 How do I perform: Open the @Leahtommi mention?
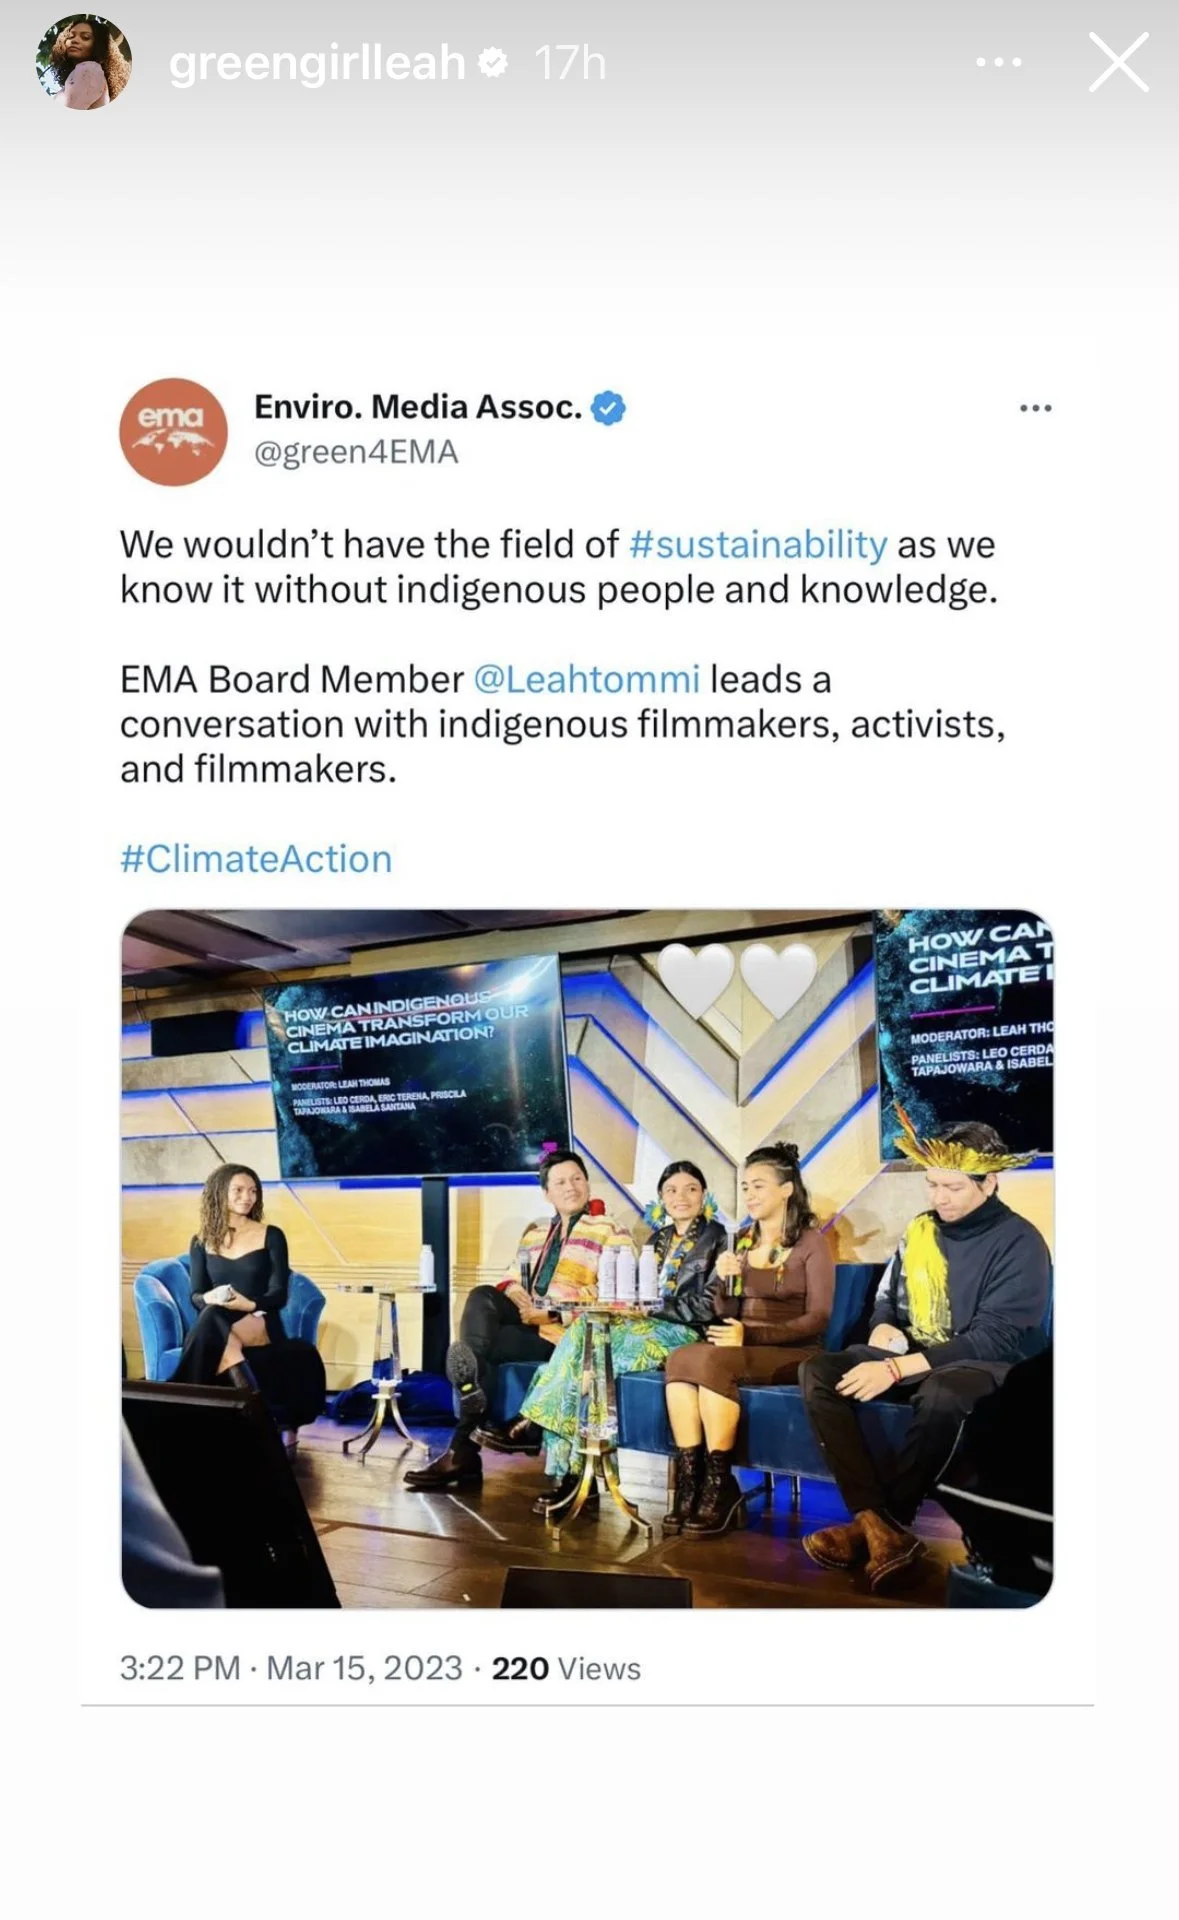click(586, 680)
